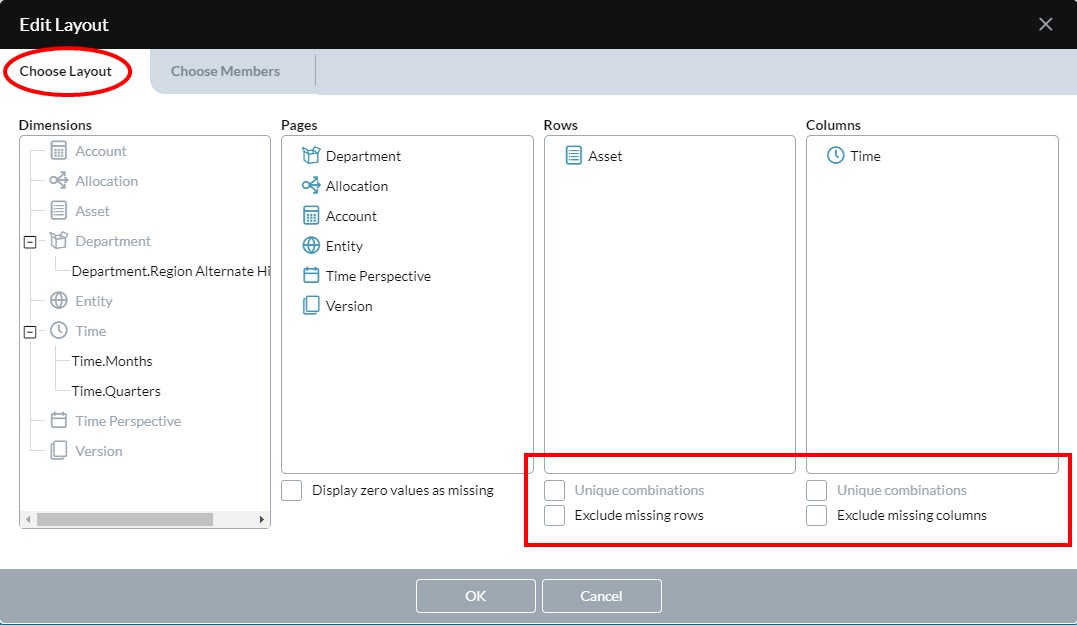Toggle Unique combinations checkbox under Columns
Screen dimensions: 1077x625
817,490
